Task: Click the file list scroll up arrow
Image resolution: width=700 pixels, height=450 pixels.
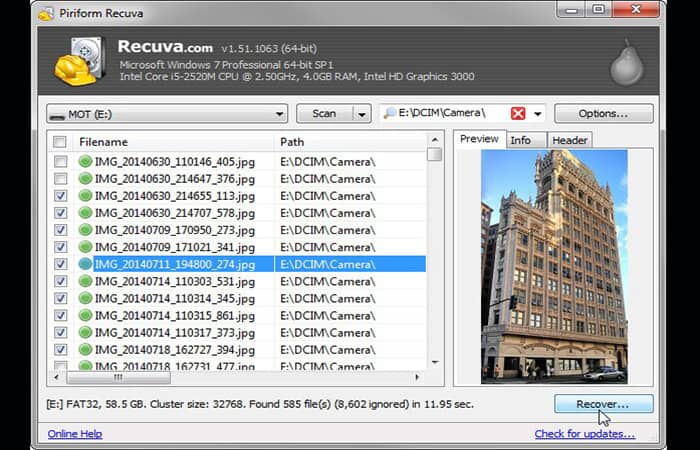Action: pos(435,140)
